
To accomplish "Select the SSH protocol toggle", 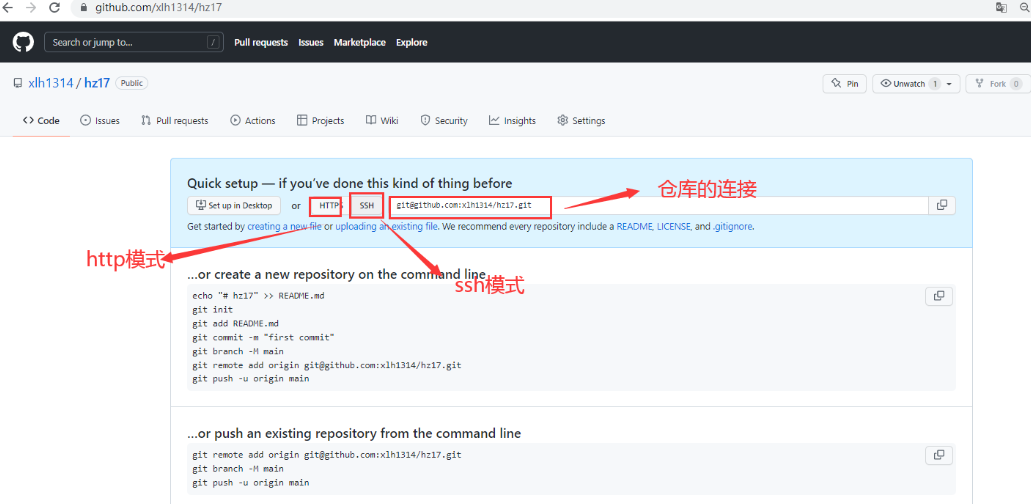I will pyautogui.click(x=366, y=205).
